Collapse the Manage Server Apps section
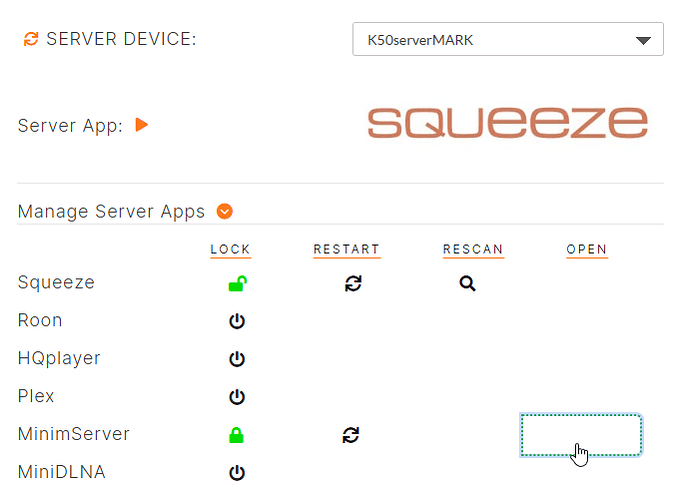Screen dimensions: 683x500 [x=225, y=211]
